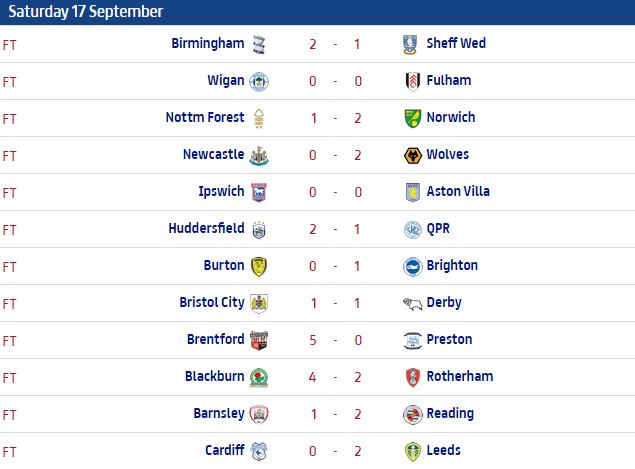Click the Leeds club crest
Screen dimensions: 635x469
tap(408, 451)
